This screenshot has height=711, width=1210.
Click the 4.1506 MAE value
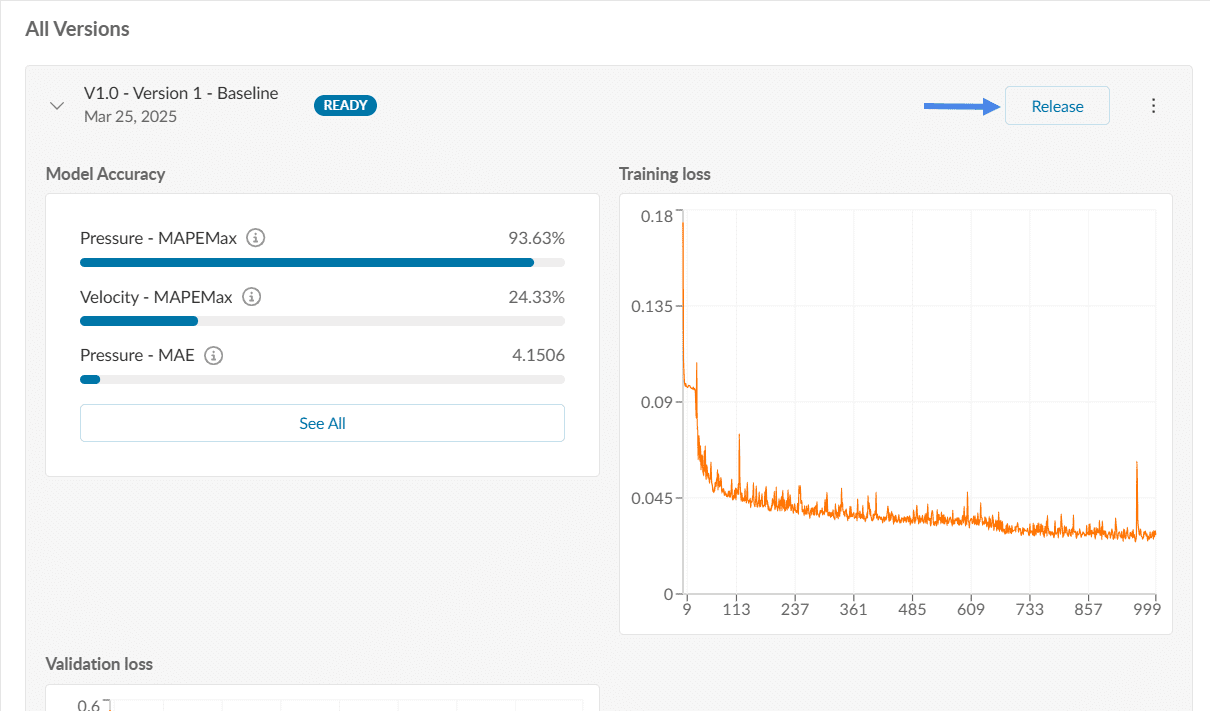point(537,355)
